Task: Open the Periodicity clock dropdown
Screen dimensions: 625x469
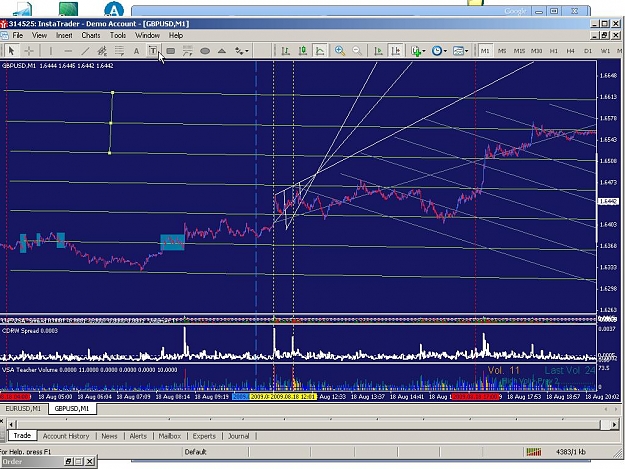Action: (439, 51)
